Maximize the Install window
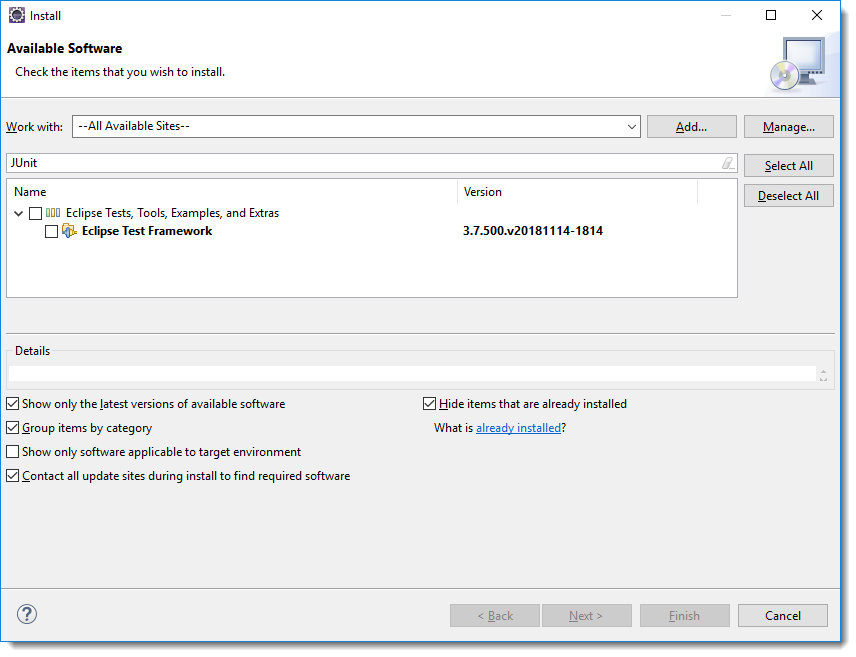 click(x=771, y=15)
